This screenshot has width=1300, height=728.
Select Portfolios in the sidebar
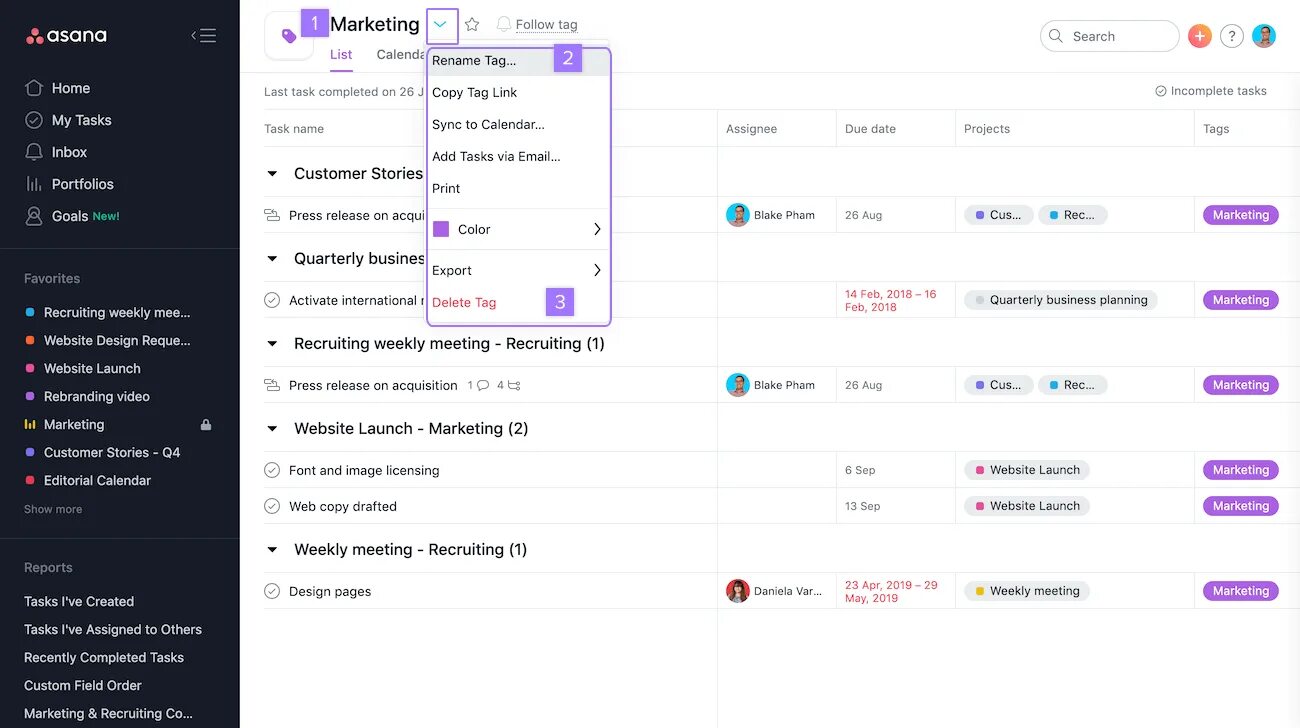tap(80, 183)
